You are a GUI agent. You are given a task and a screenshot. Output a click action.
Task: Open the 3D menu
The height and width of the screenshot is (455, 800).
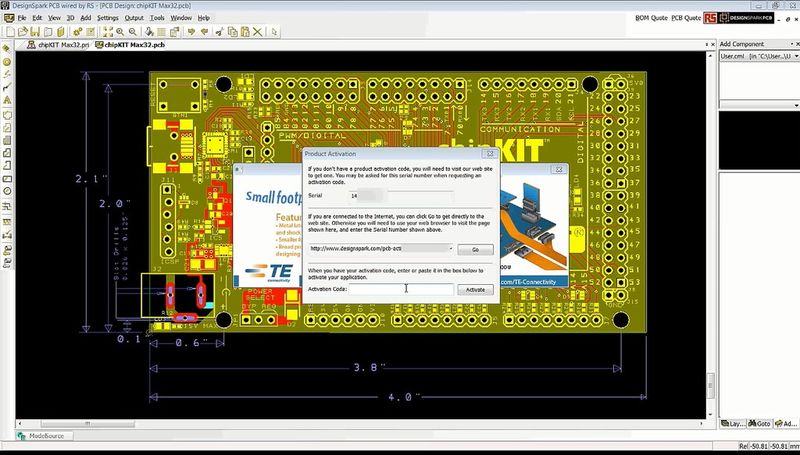(70, 18)
